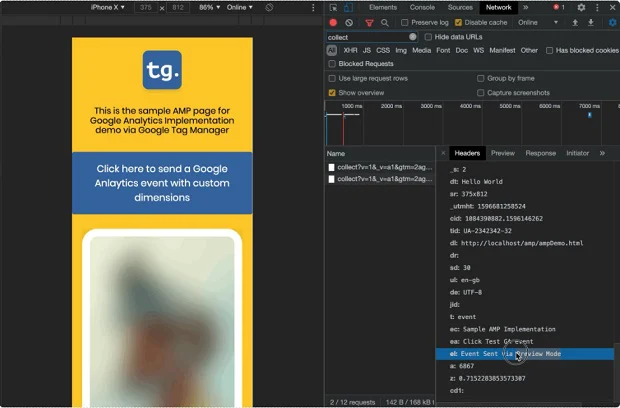Clear the collect filter text
Viewport: 620px width, 408px height.
click(413, 37)
